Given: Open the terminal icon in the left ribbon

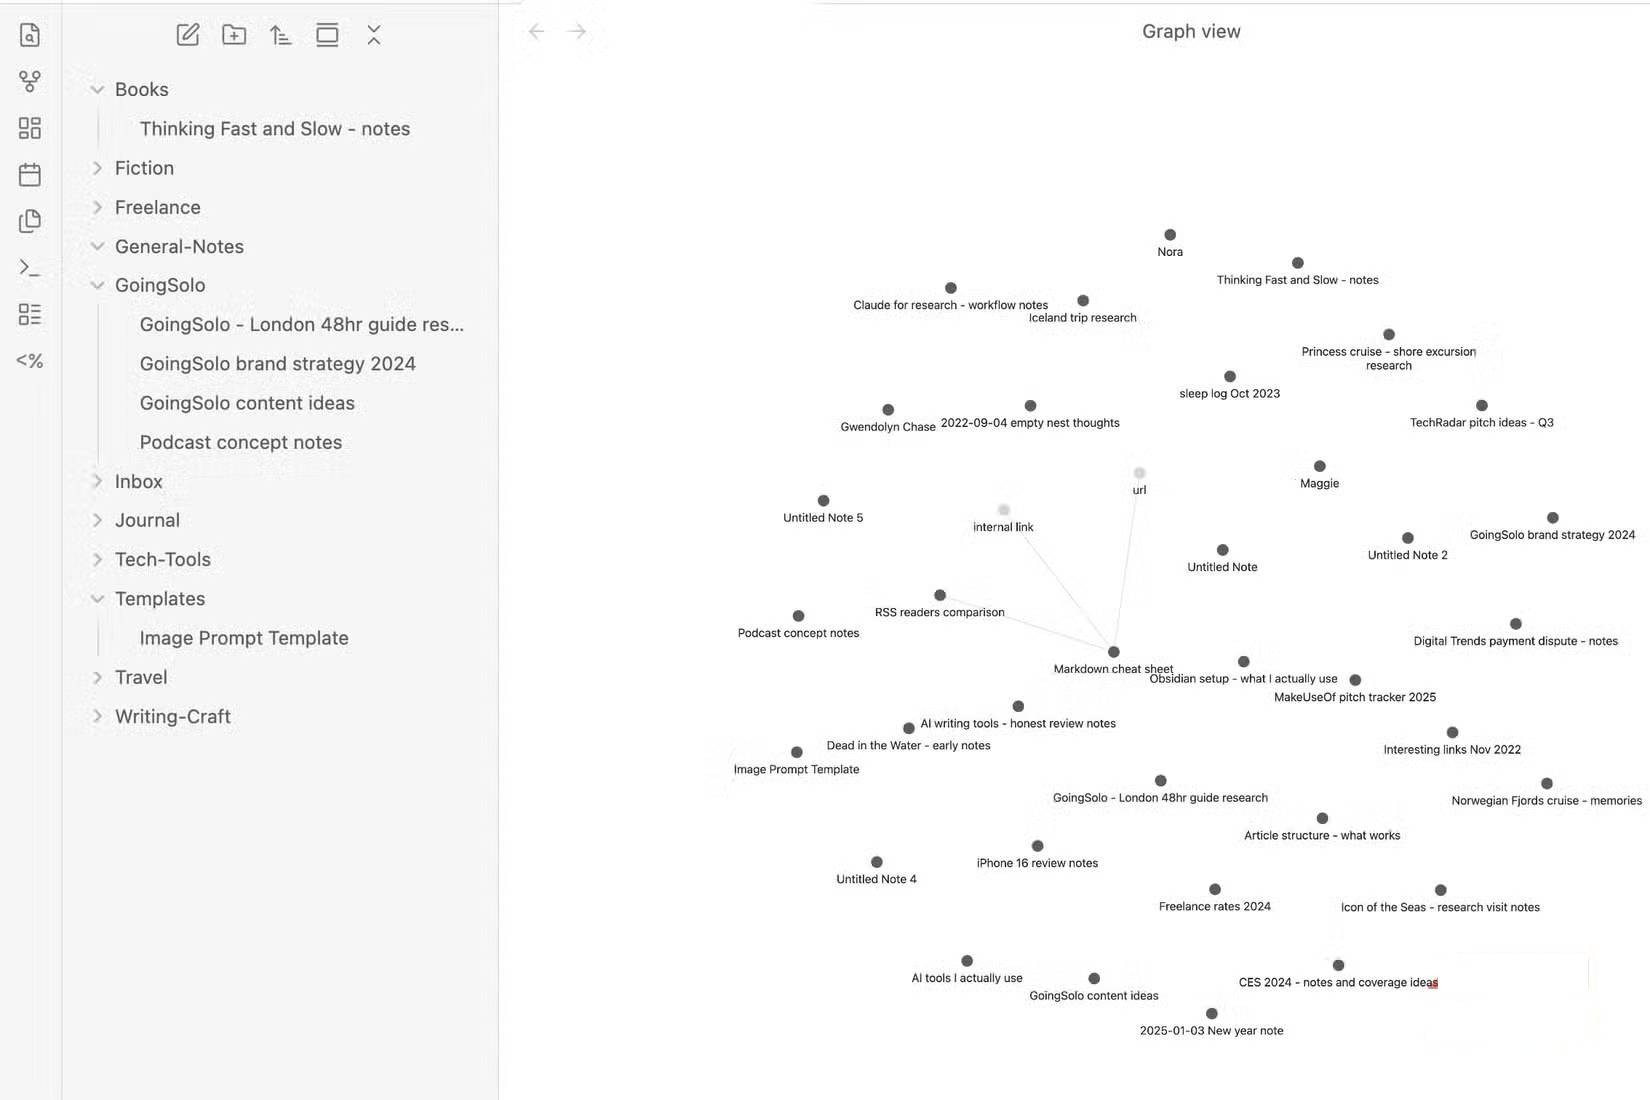Looking at the screenshot, I should point(30,268).
